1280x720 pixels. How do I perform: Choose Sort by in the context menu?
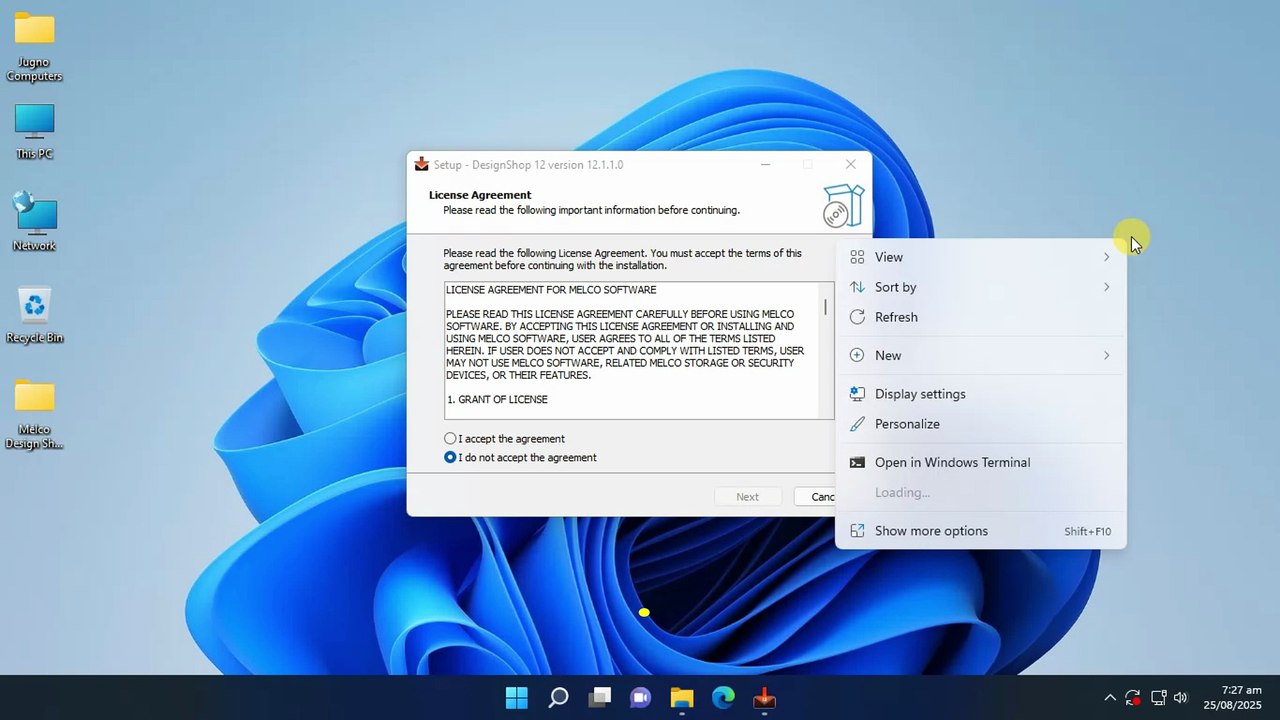click(980, 287)
